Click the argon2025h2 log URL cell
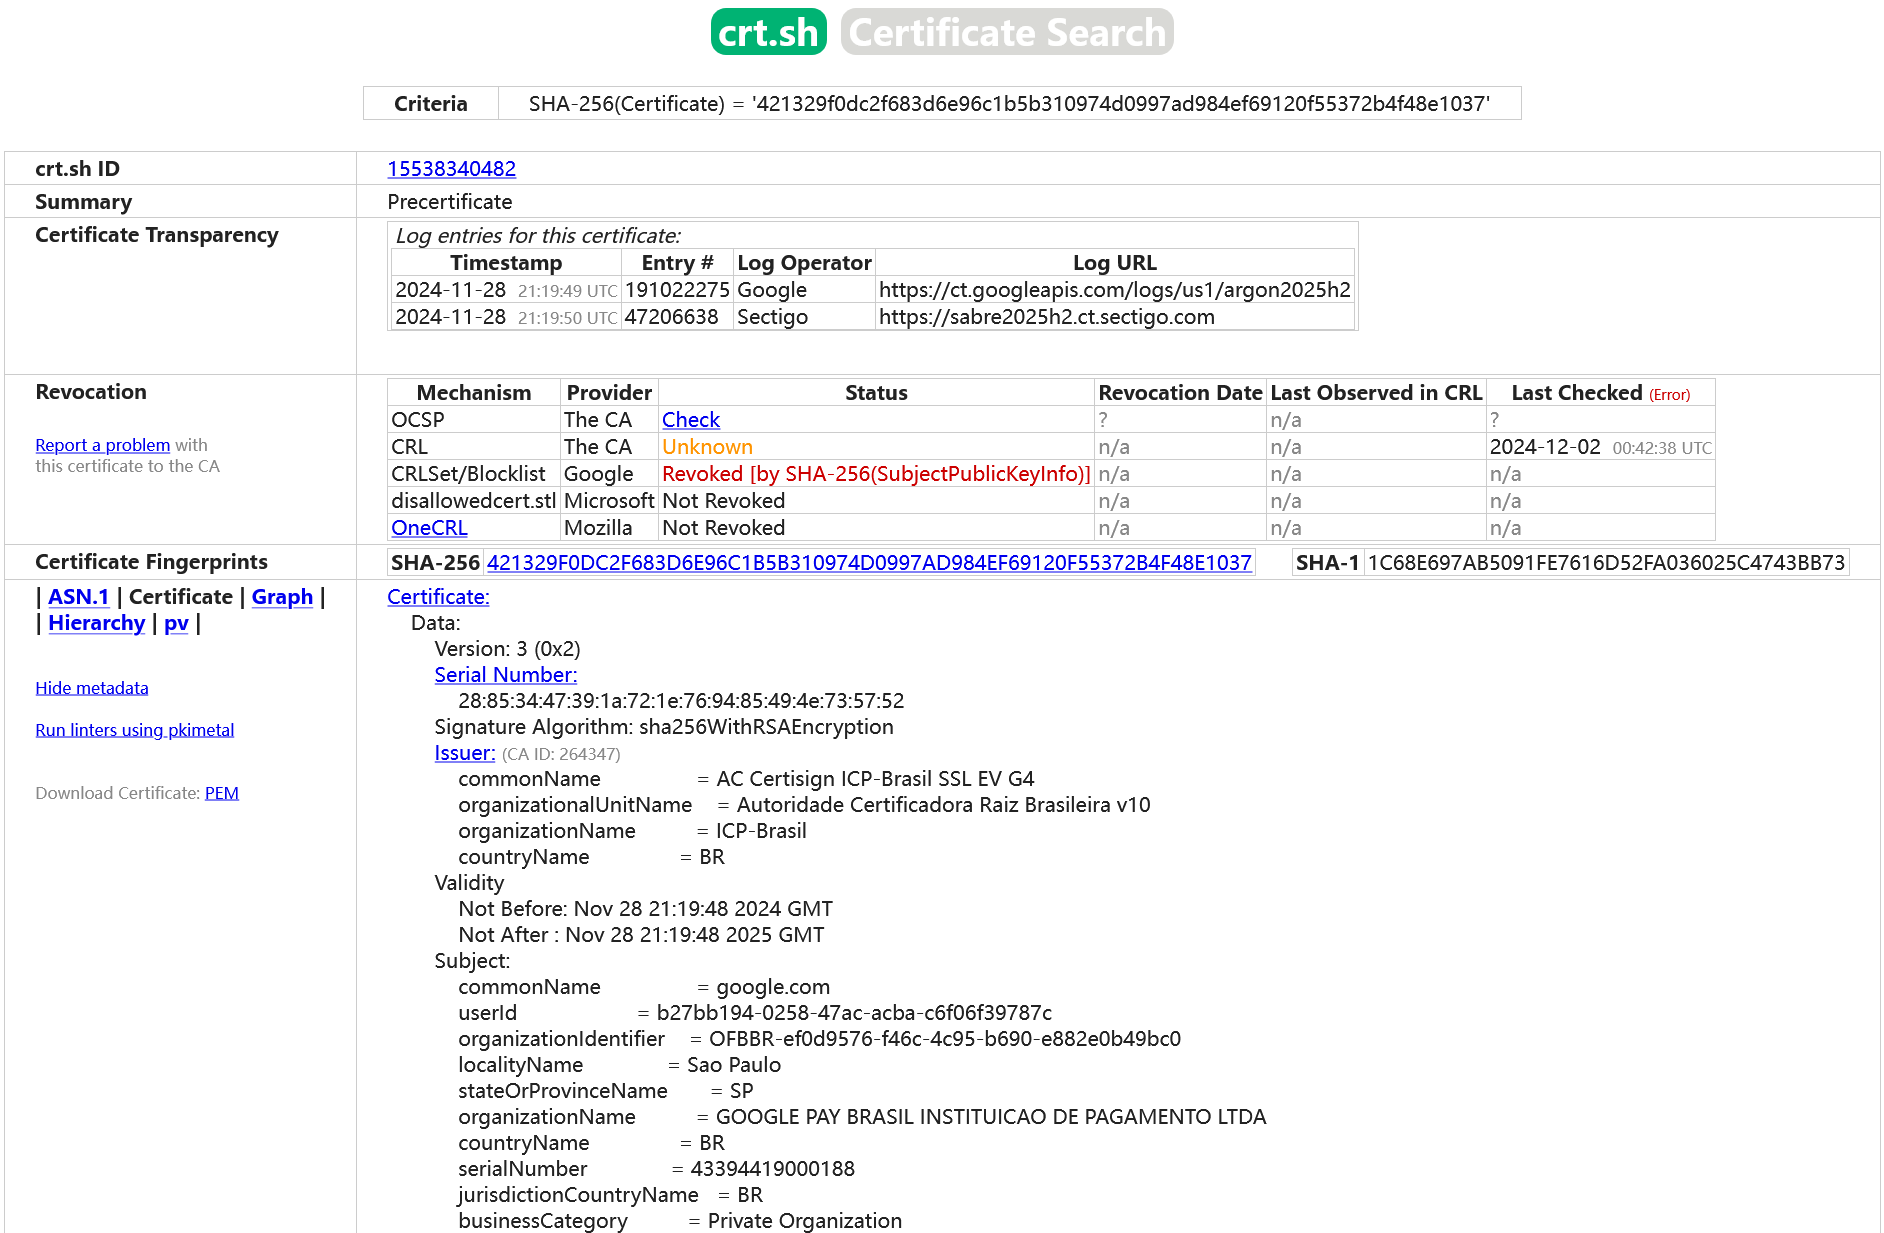 pyautogui.click(x=1114, y=290)
